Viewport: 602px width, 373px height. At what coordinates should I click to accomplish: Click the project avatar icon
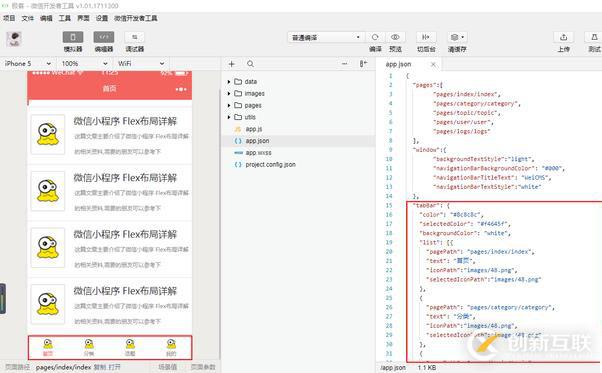coord(14,39)
